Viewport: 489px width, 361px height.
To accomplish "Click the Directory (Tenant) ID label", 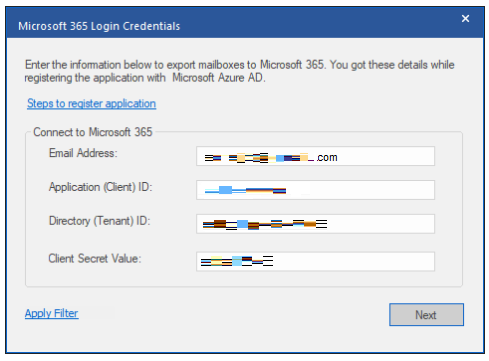I will pyautogui.click(x=100, y=221).
